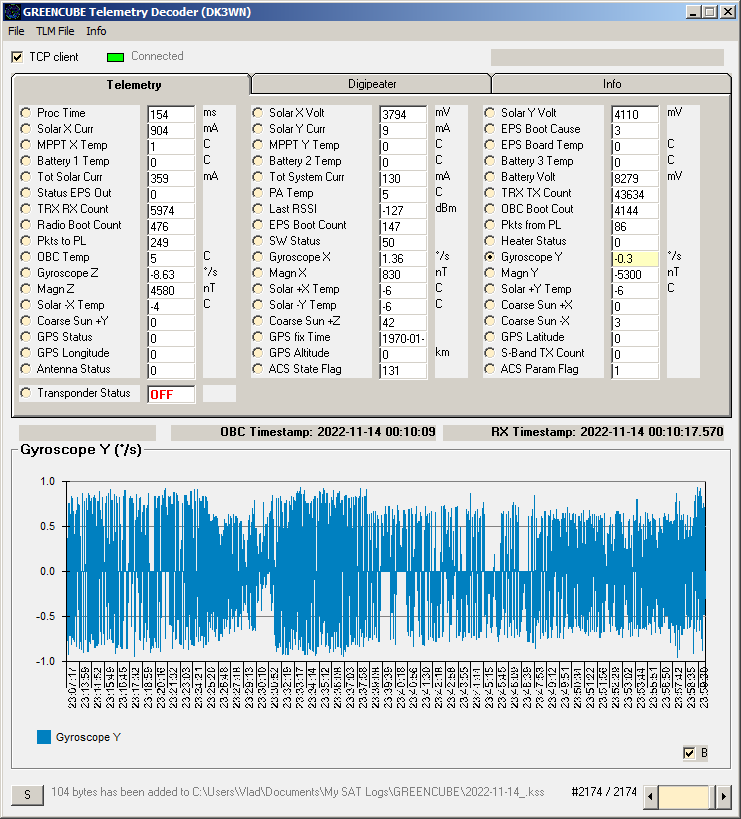Select the GPS Latitude radio button

click(489, 337)
